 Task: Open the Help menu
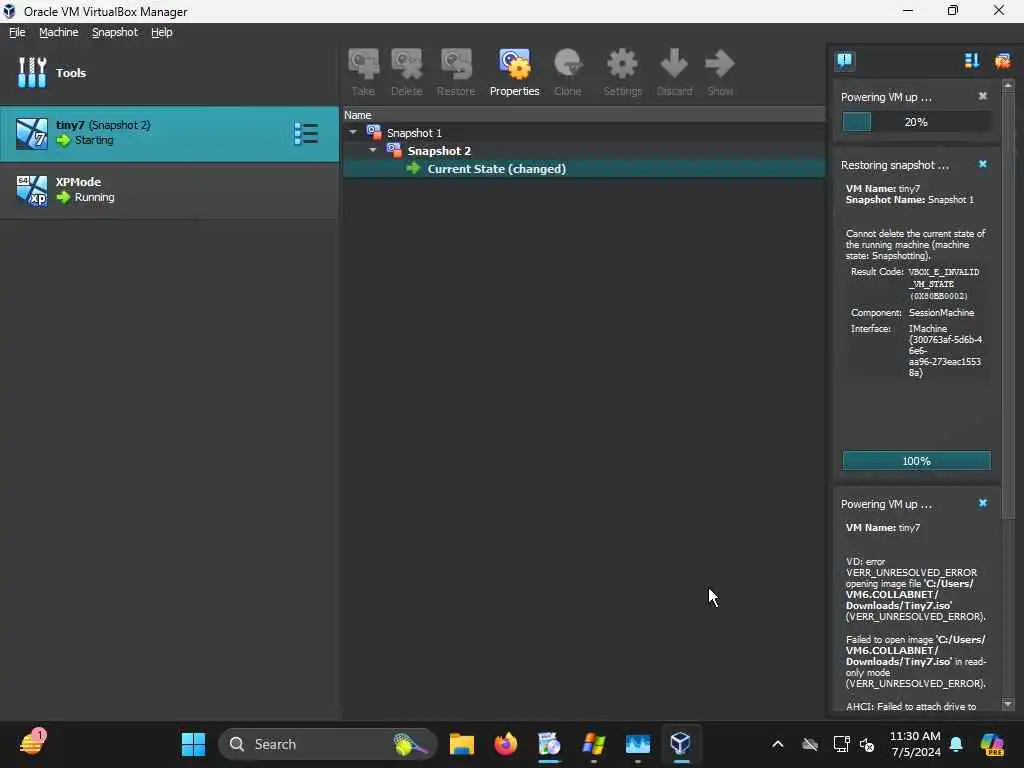(x=161, y=32)
